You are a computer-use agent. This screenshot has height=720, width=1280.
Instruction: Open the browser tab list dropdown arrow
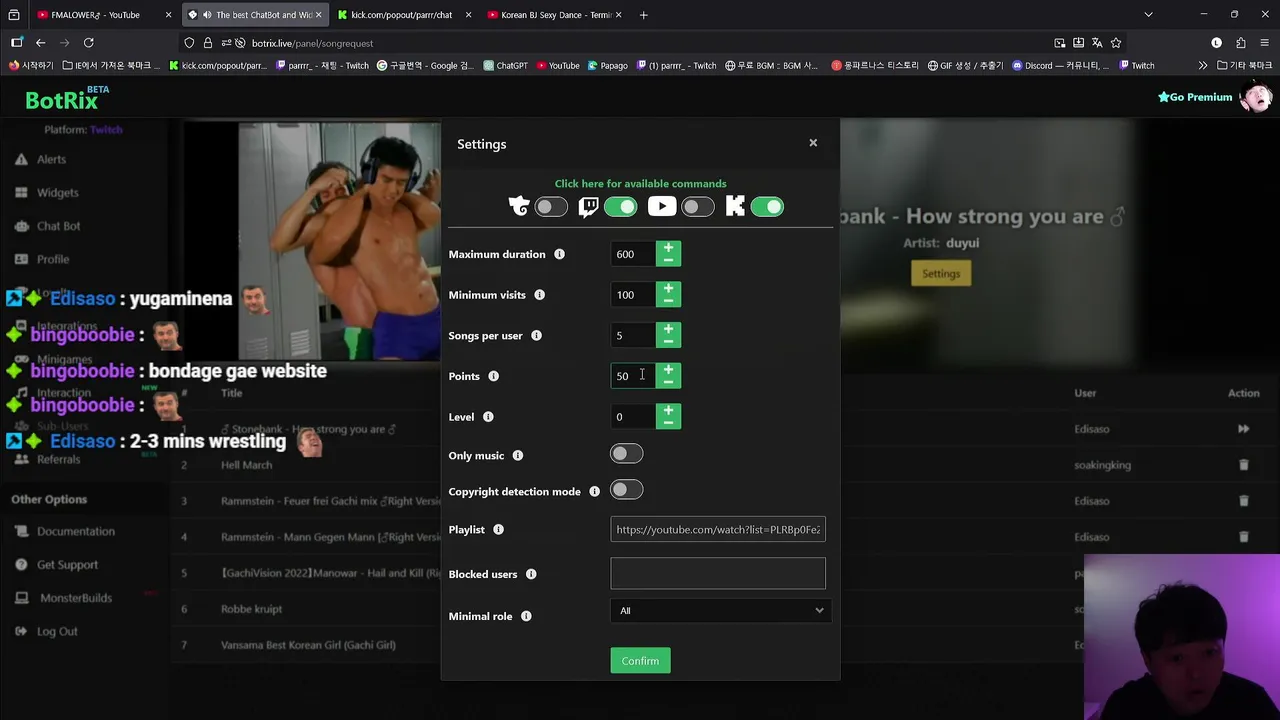pos(1148,15)
